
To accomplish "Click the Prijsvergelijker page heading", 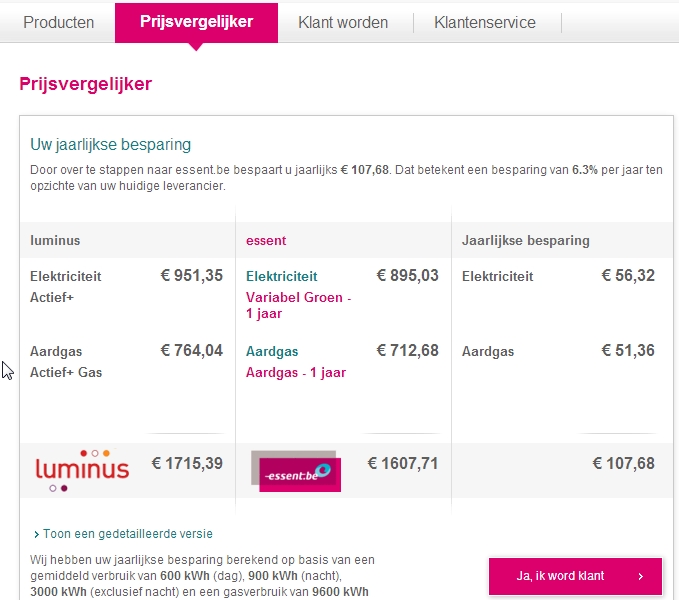I will 85,84.
